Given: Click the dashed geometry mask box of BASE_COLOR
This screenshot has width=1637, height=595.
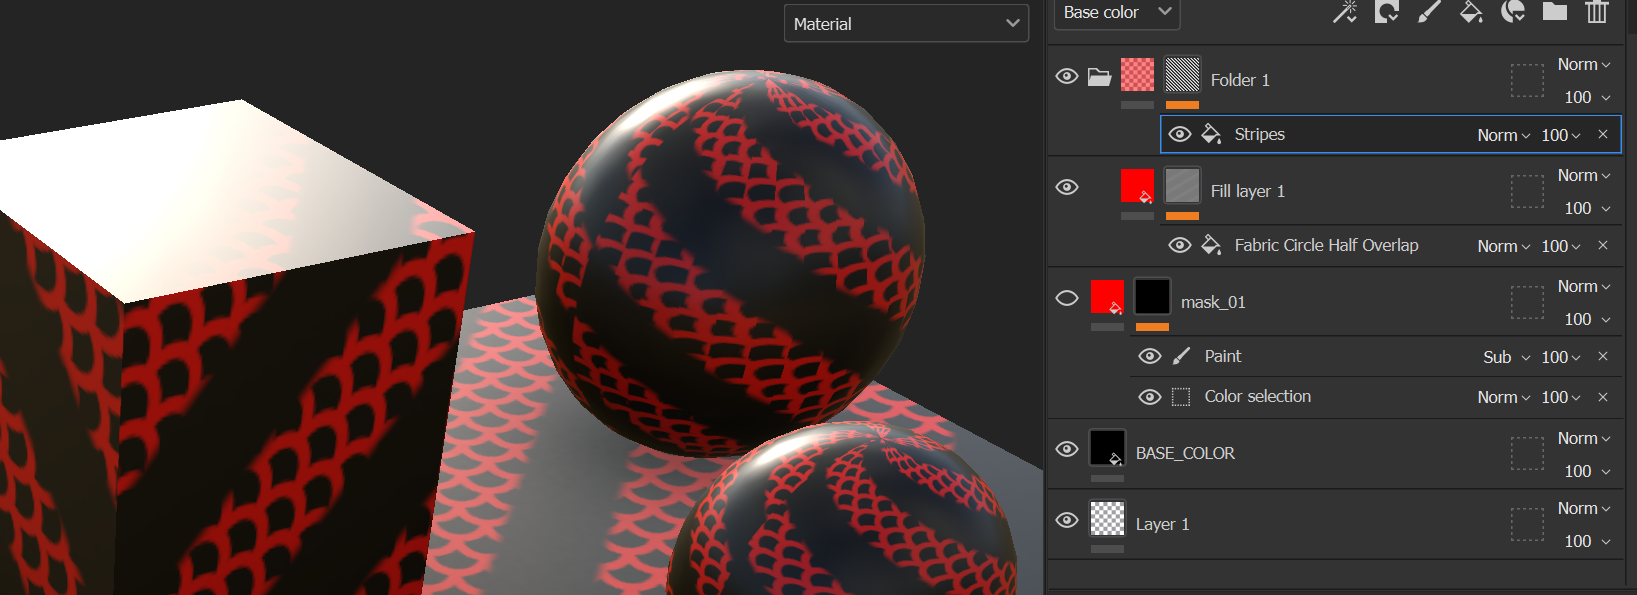Looking at the screenshot, I should point(1527,453).
